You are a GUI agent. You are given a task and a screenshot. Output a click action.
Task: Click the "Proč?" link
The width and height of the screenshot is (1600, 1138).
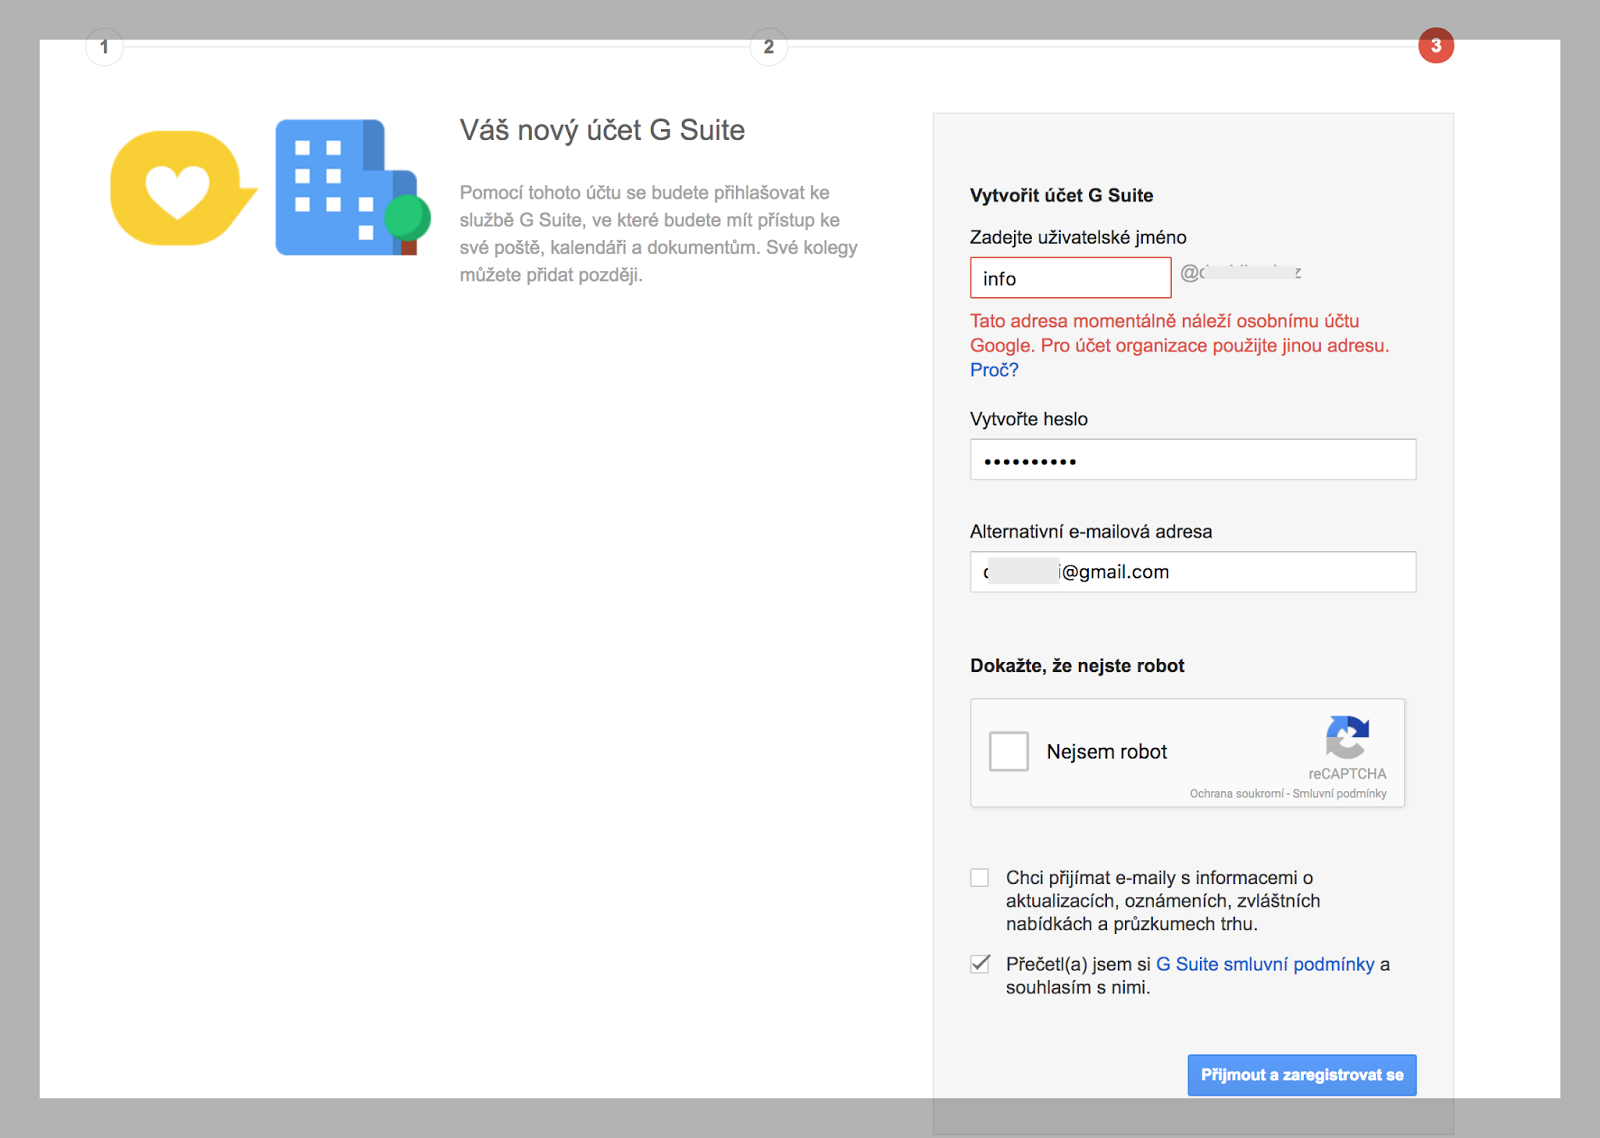point(994,370)
